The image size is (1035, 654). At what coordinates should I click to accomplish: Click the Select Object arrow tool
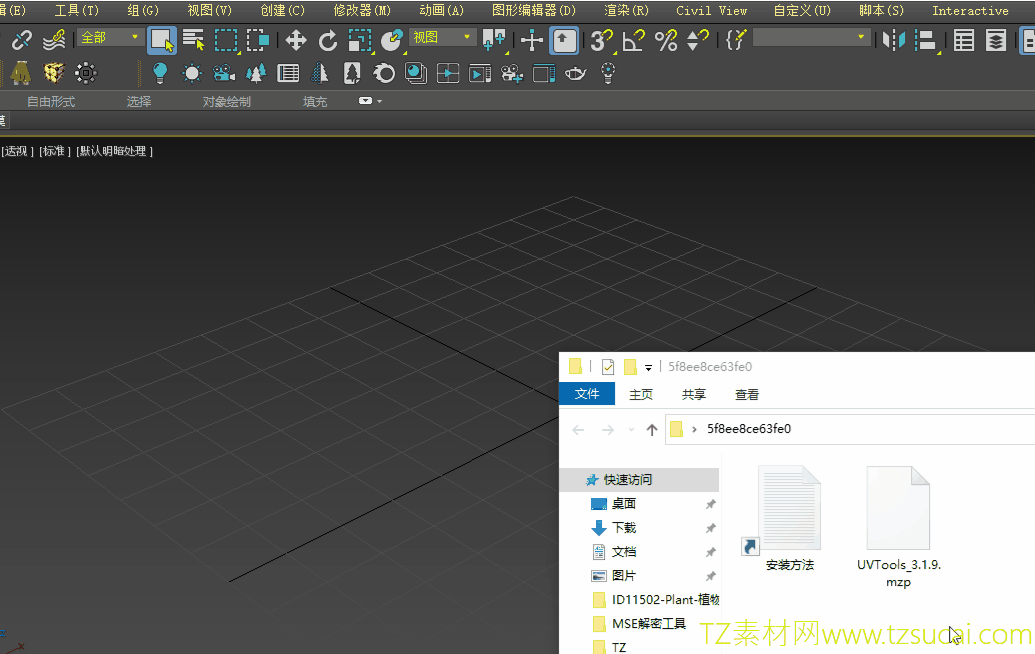click(x=162, y=41)
